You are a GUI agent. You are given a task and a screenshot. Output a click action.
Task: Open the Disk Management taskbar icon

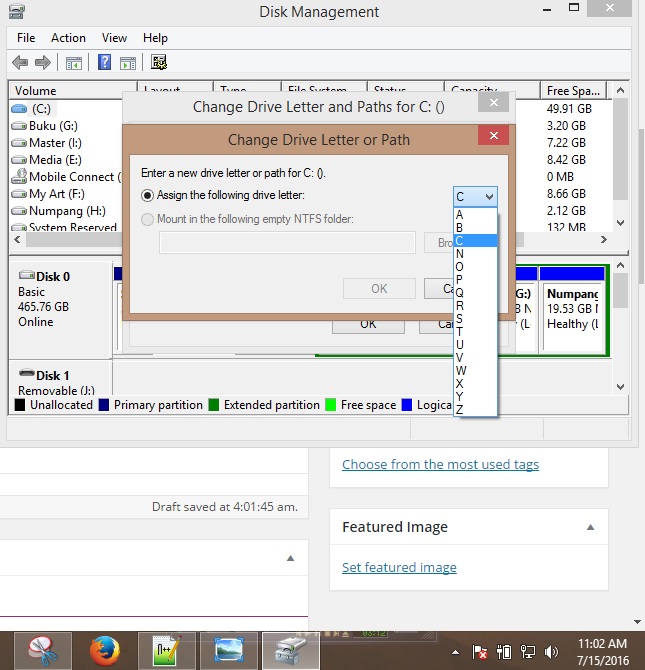(x=291, y=651)
